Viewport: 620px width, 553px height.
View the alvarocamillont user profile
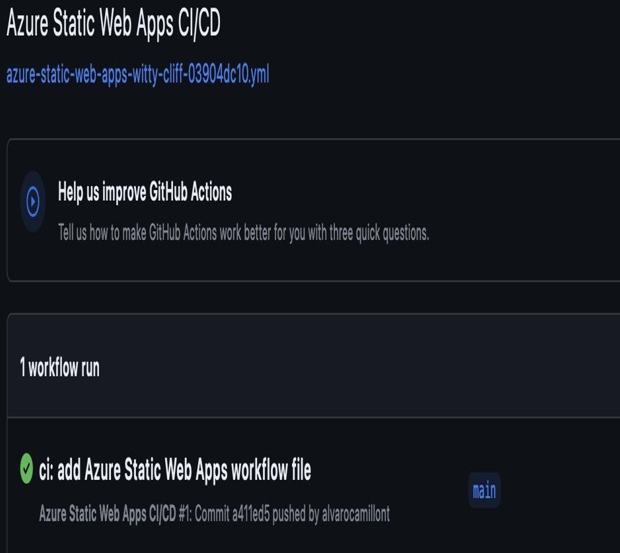click(x=356, y=514)
